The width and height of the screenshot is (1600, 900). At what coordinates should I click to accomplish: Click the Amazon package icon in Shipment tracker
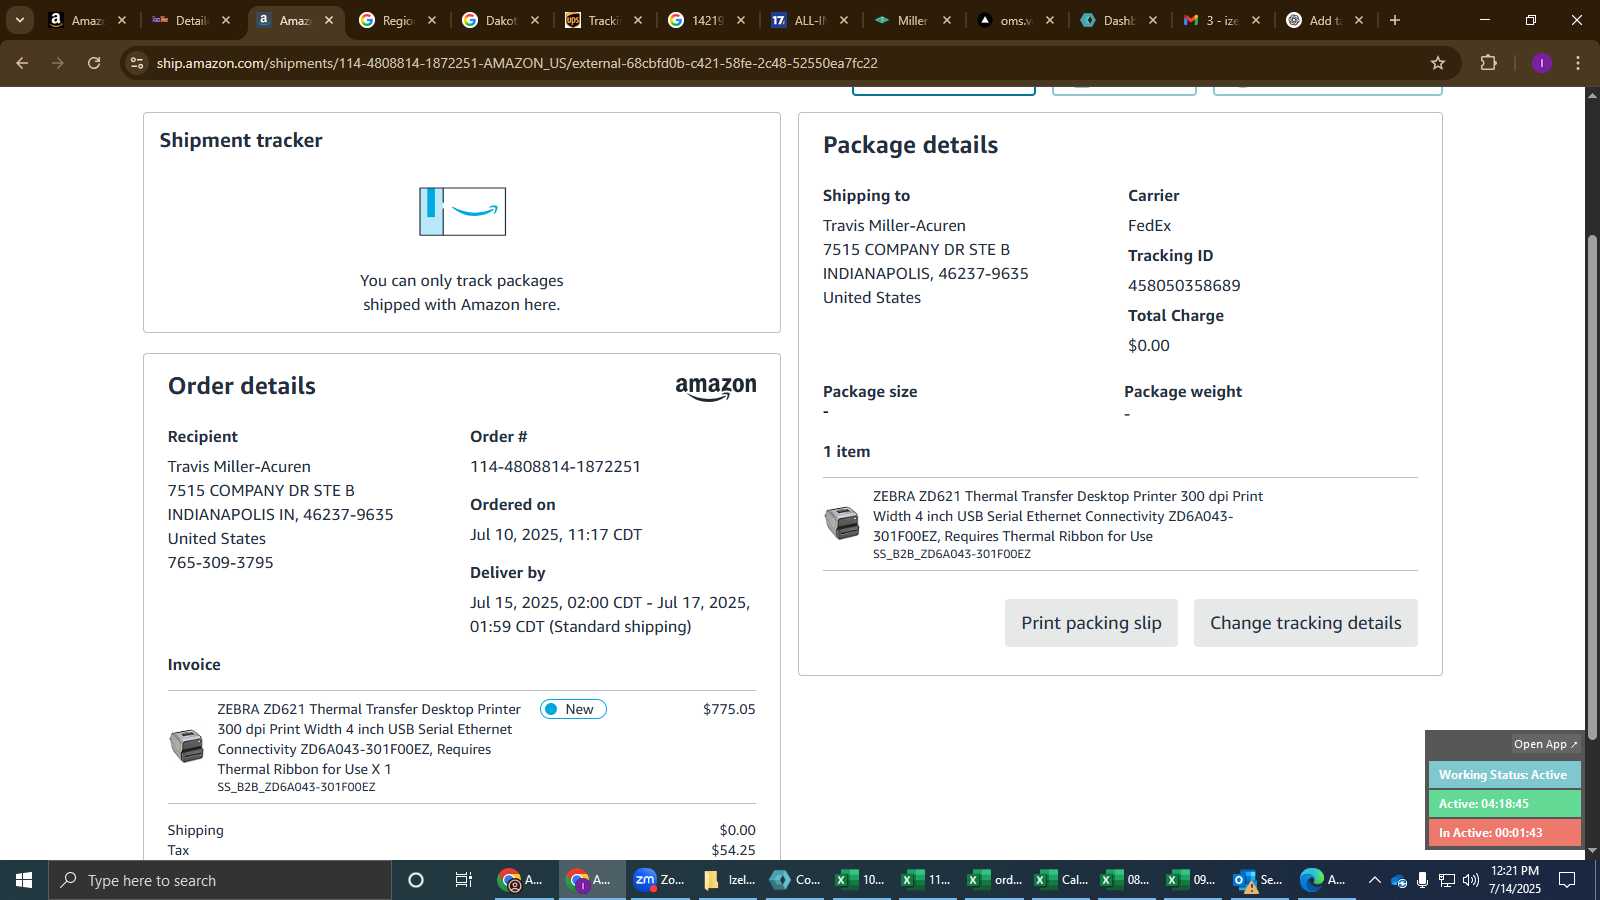pyautogui.click(x=462, y=211)
